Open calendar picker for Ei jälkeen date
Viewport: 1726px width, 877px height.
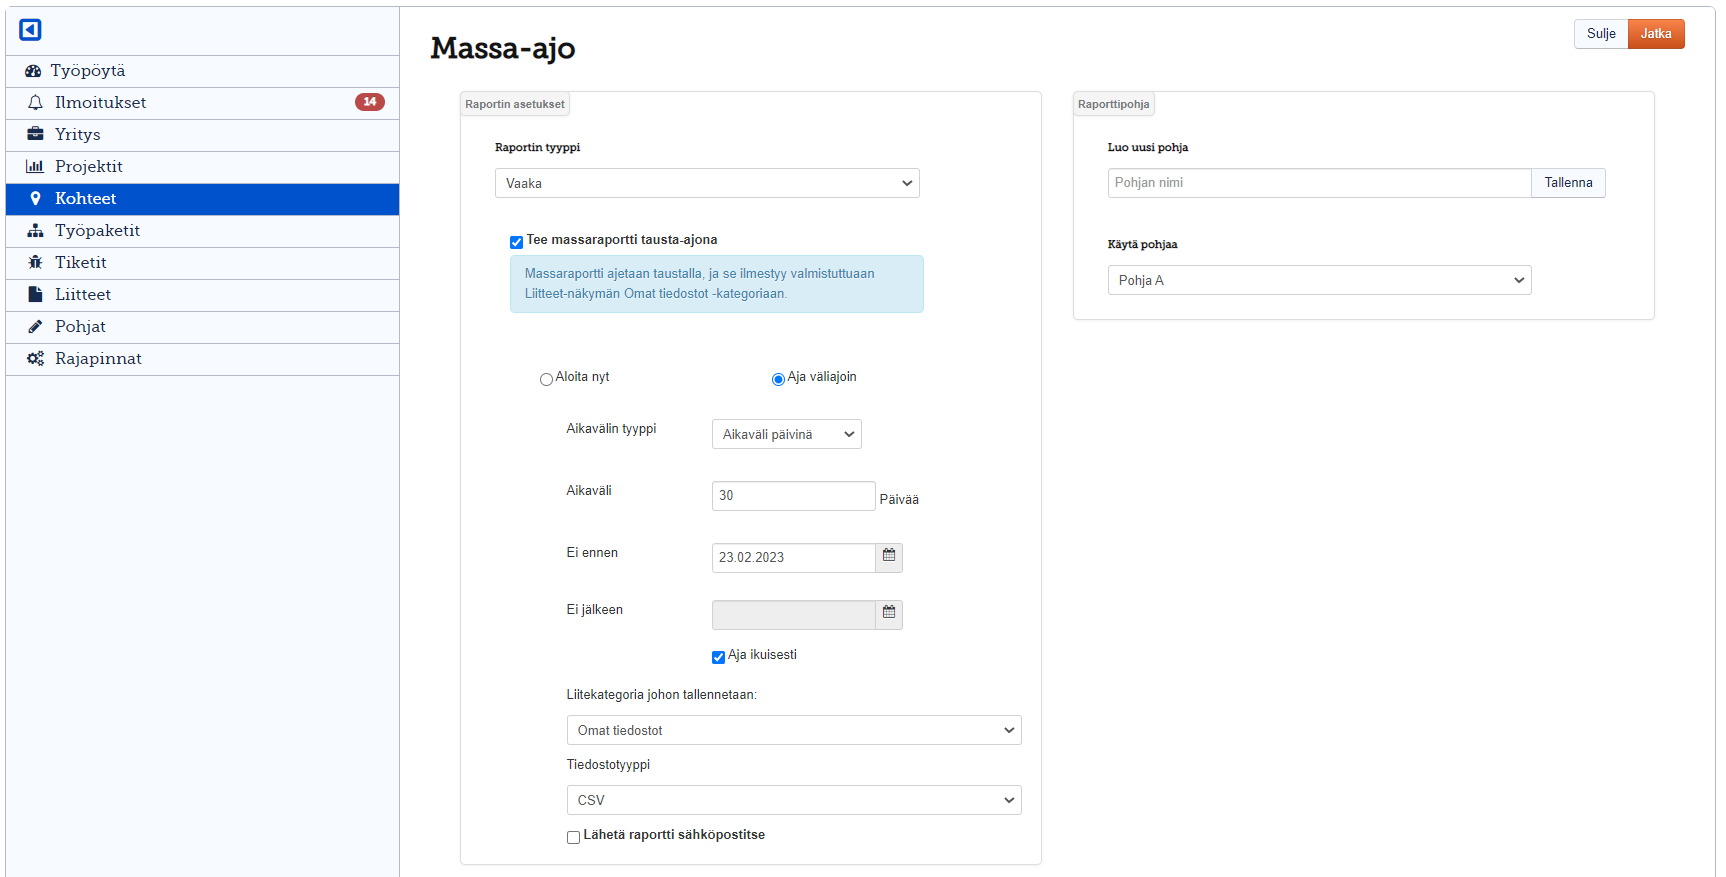[889, 614]
